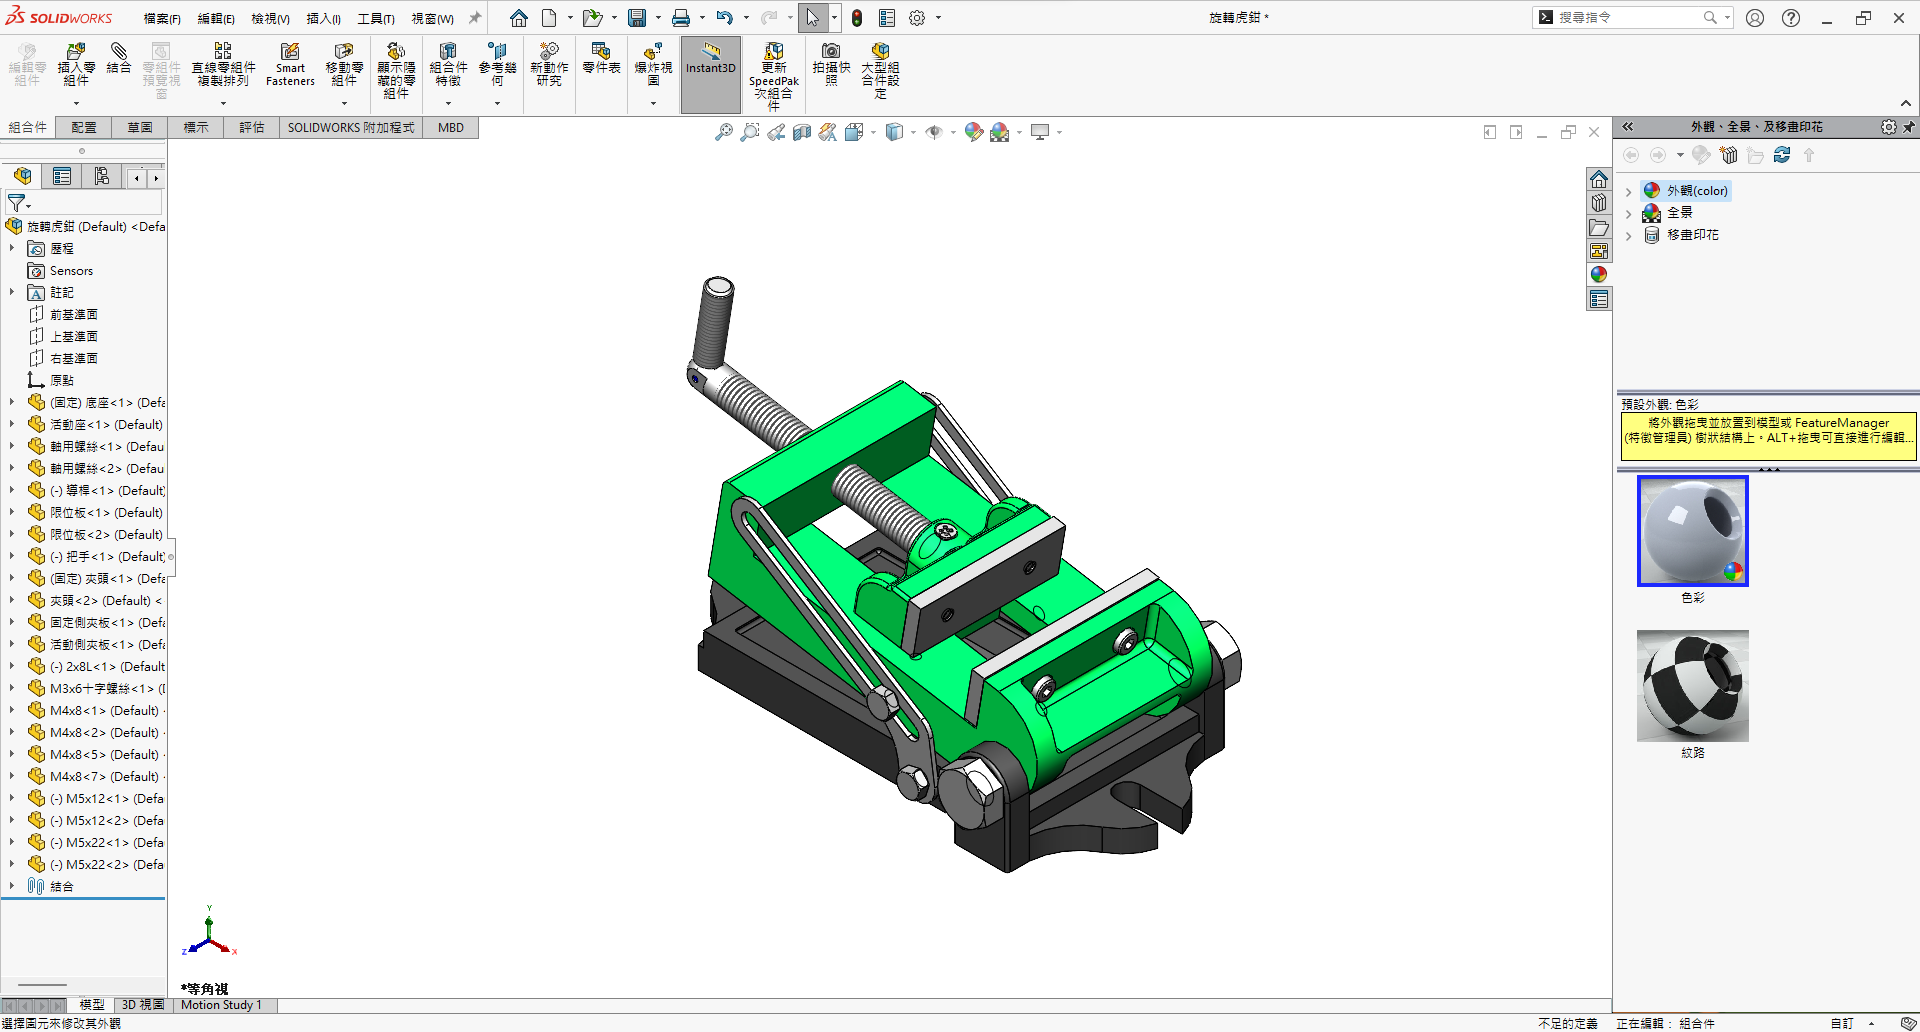Open PropertyManager tab icon
The height and width of the screenshot is (1032, 1920).
(x=62, y=177)
